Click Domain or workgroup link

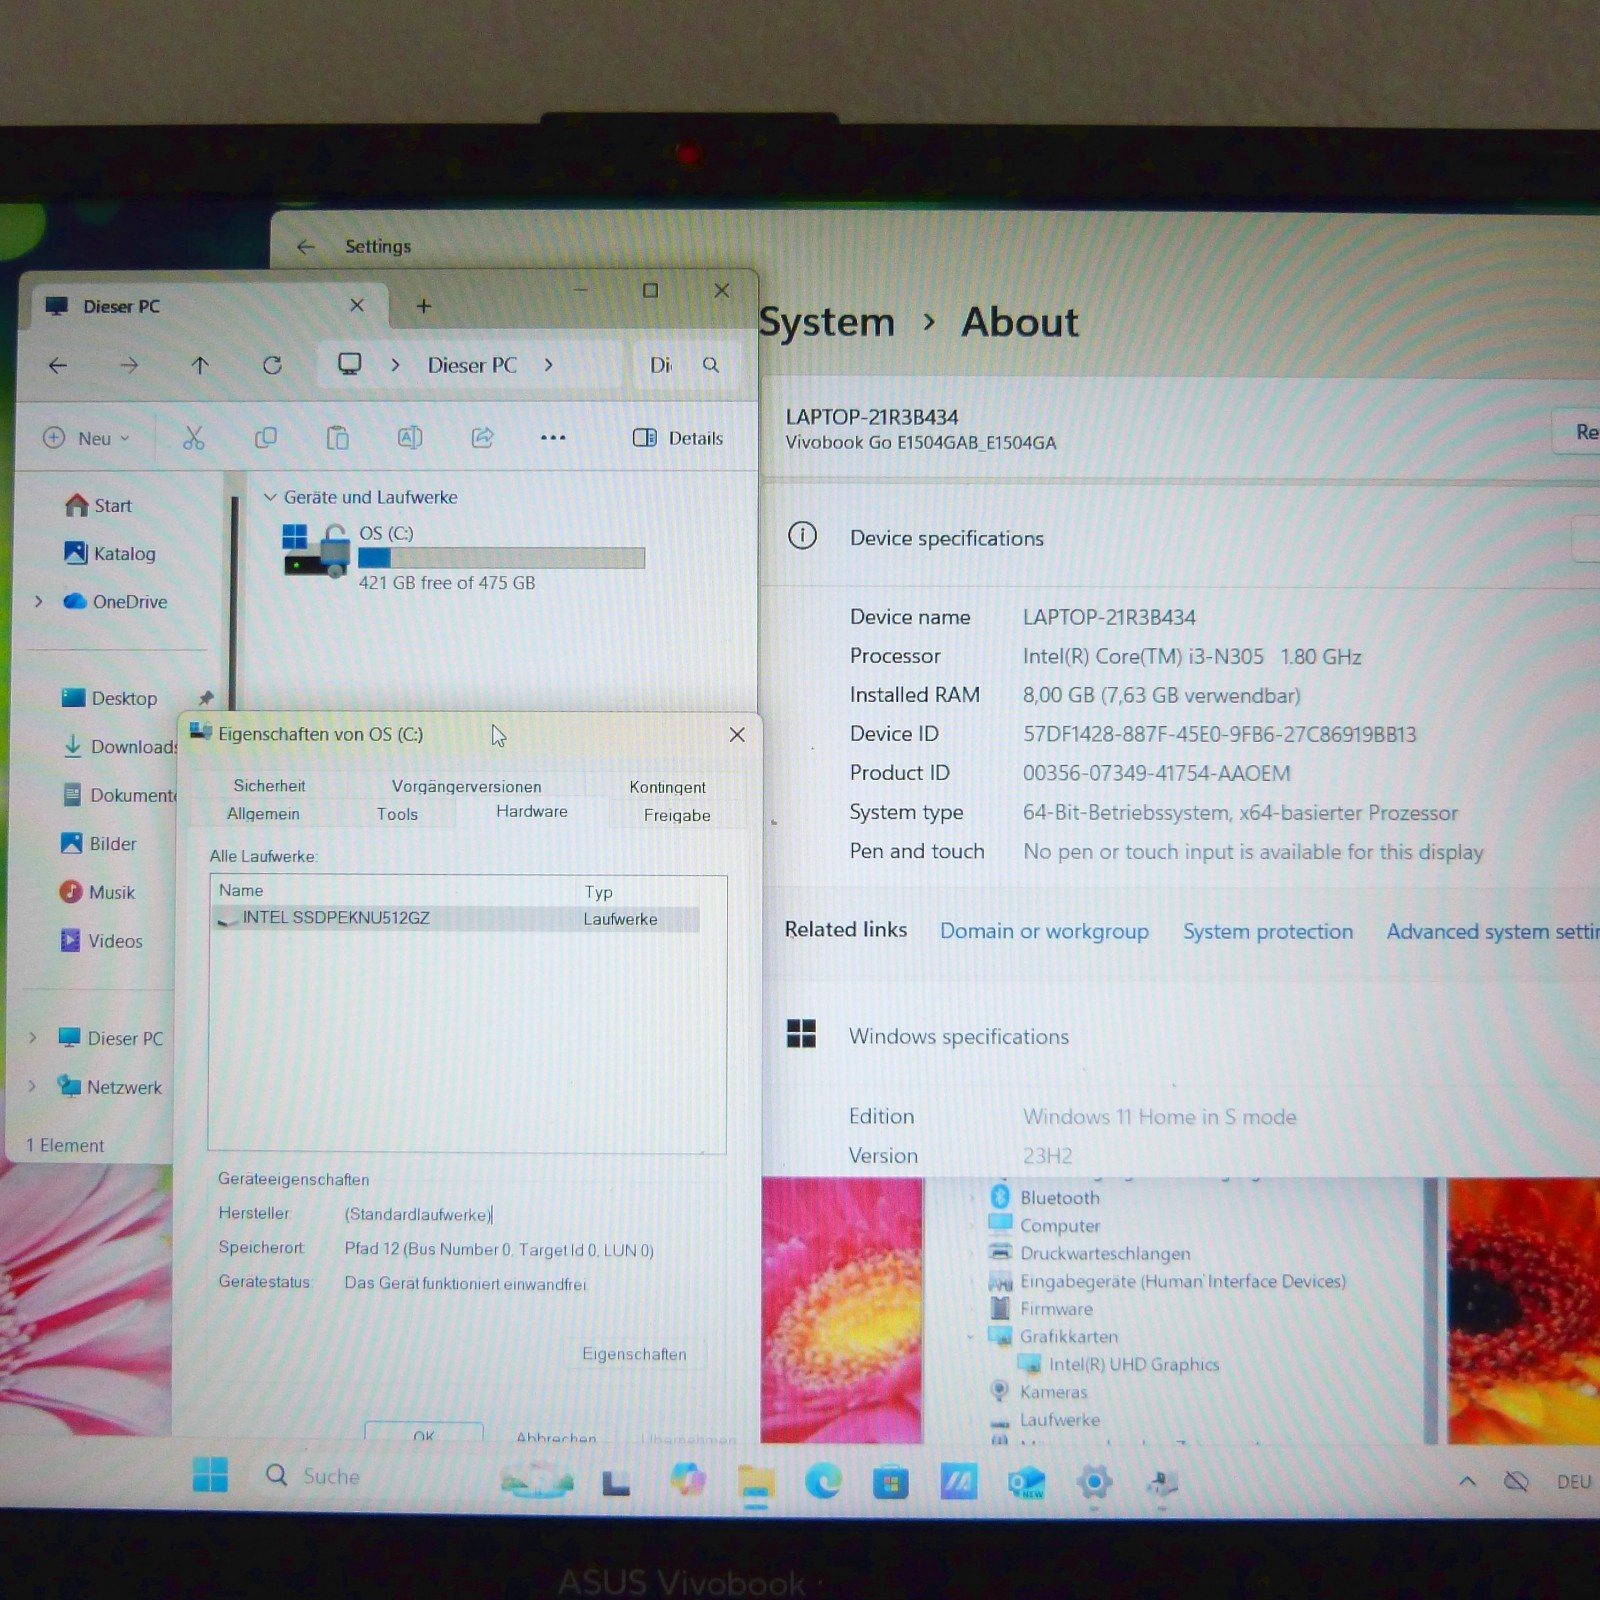click(1044, 931)
